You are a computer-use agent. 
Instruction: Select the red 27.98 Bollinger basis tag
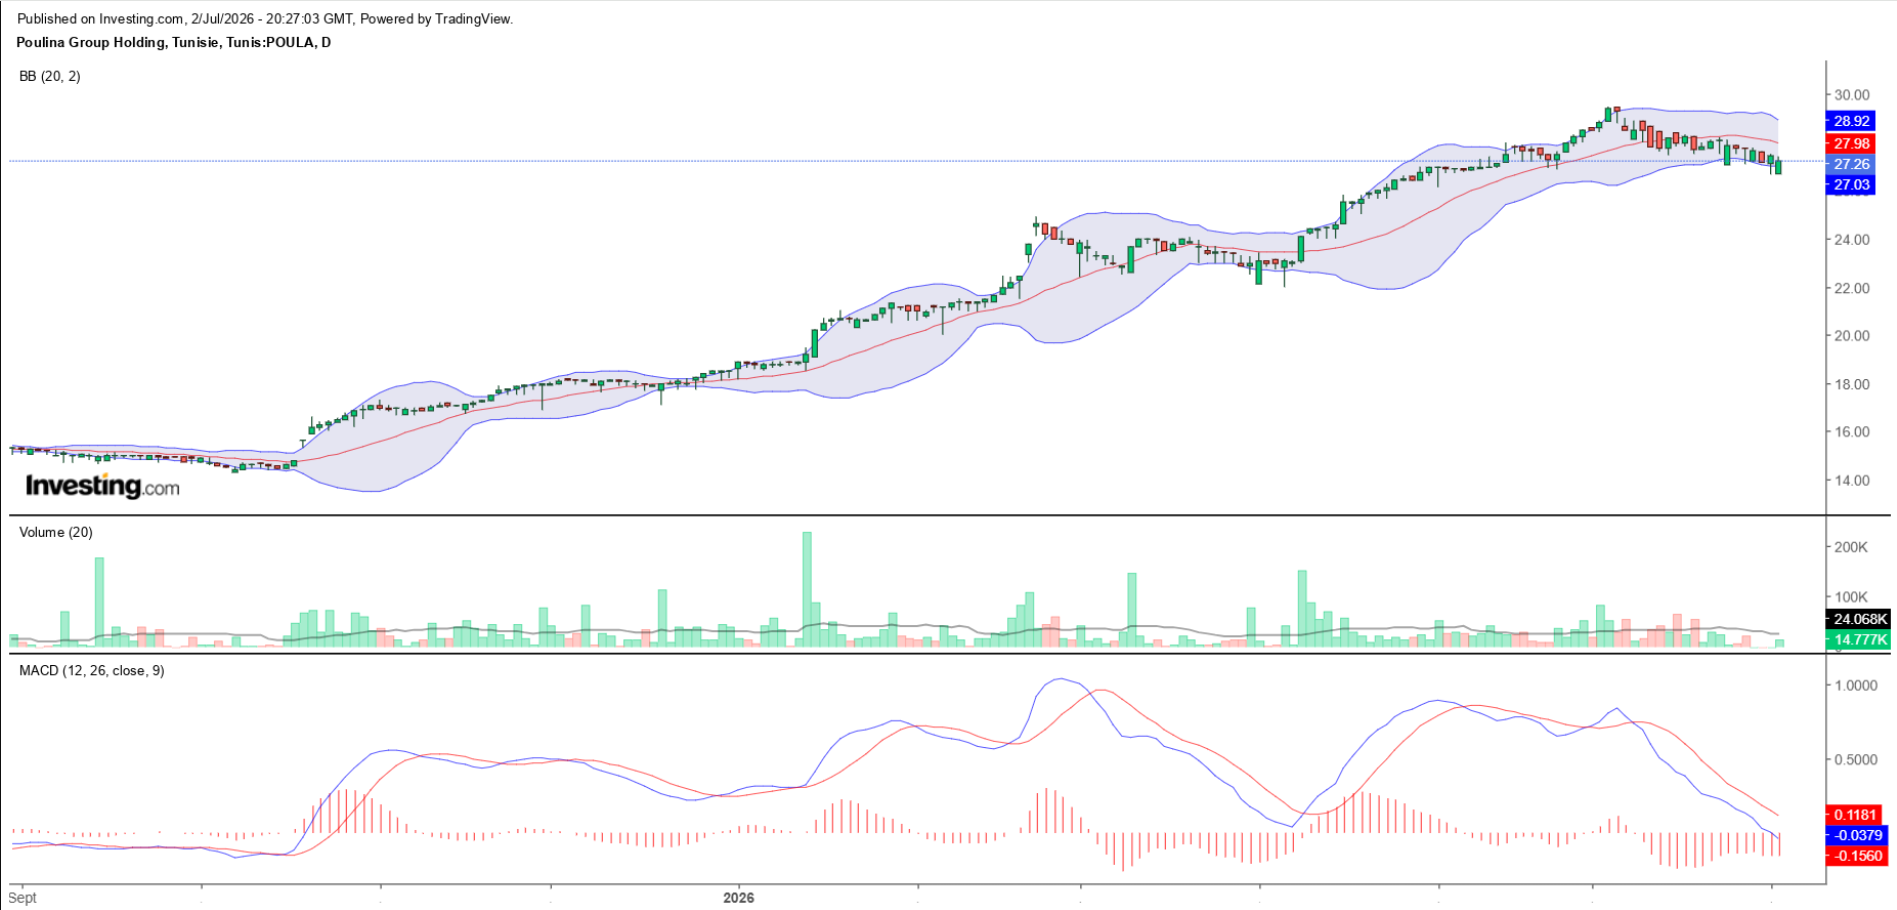[x=1851, y=144]
